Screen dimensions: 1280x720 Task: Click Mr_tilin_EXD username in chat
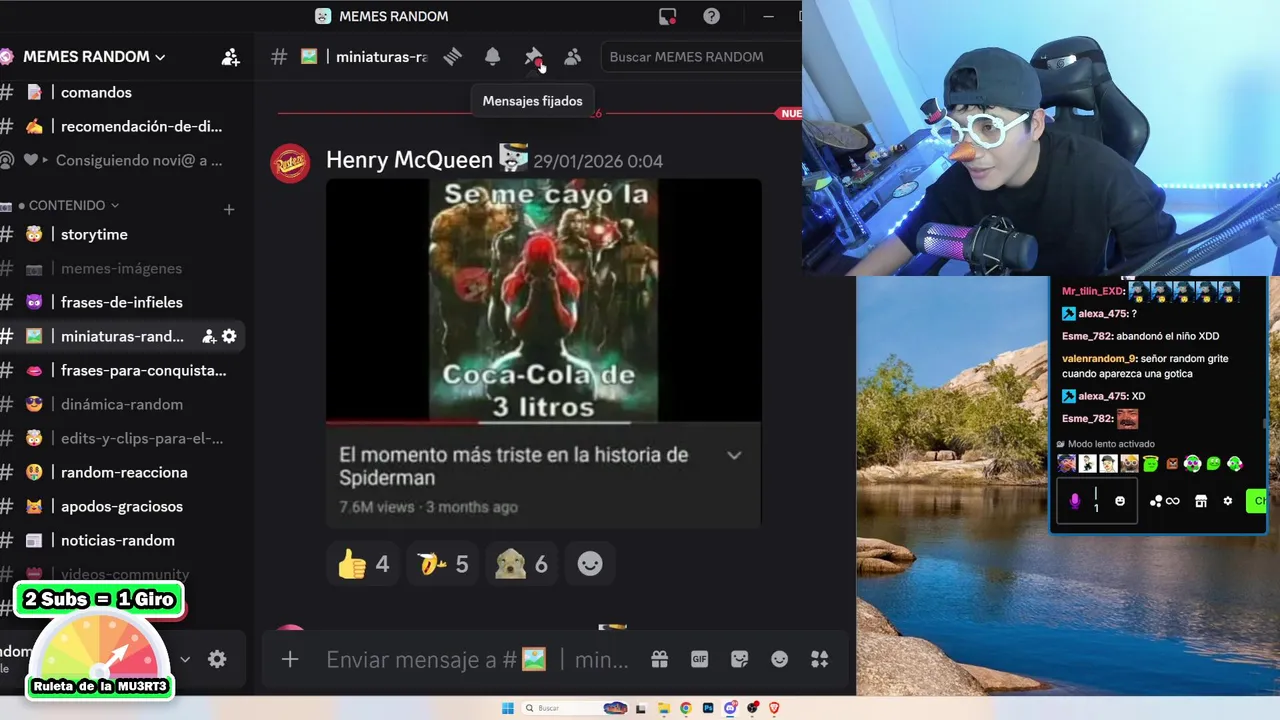tap(1093, 291)
